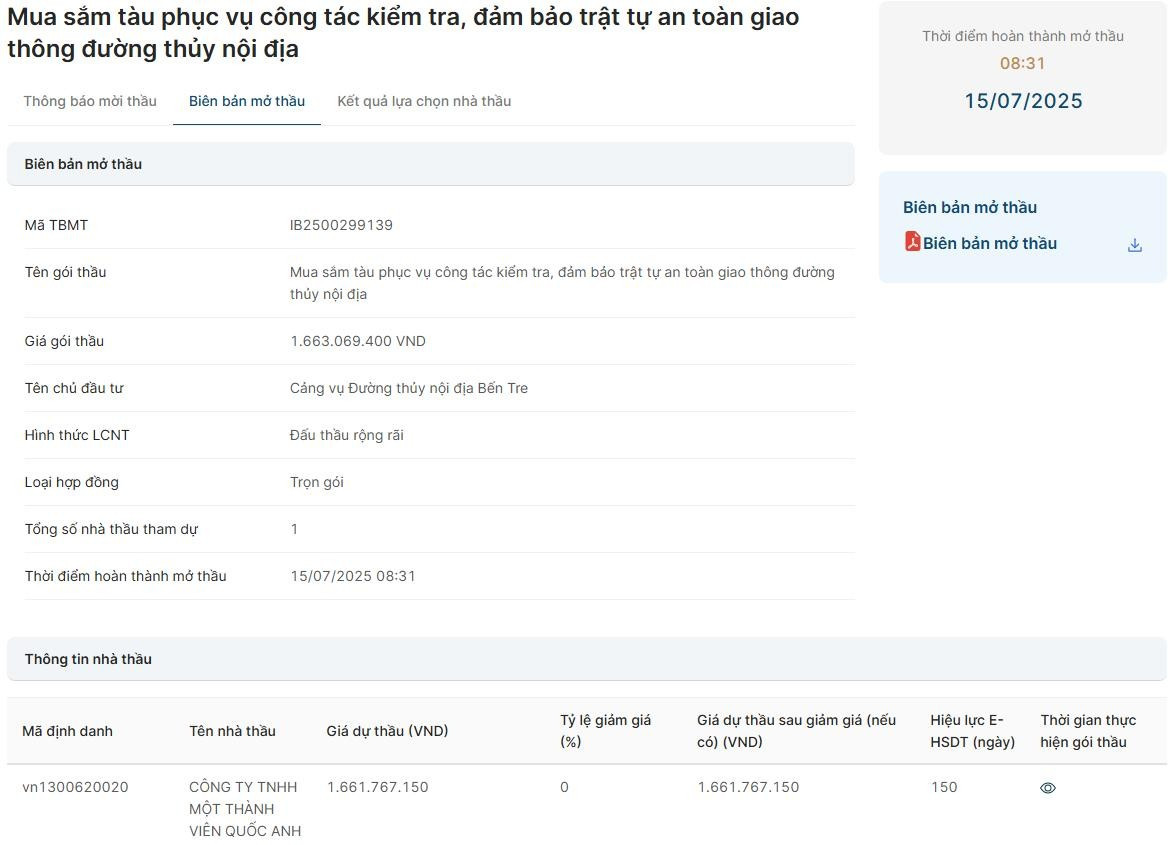The height and width of the screenshot is (845, 1170).
Task: View contract duration via the eye icon
Action: 1047,788
